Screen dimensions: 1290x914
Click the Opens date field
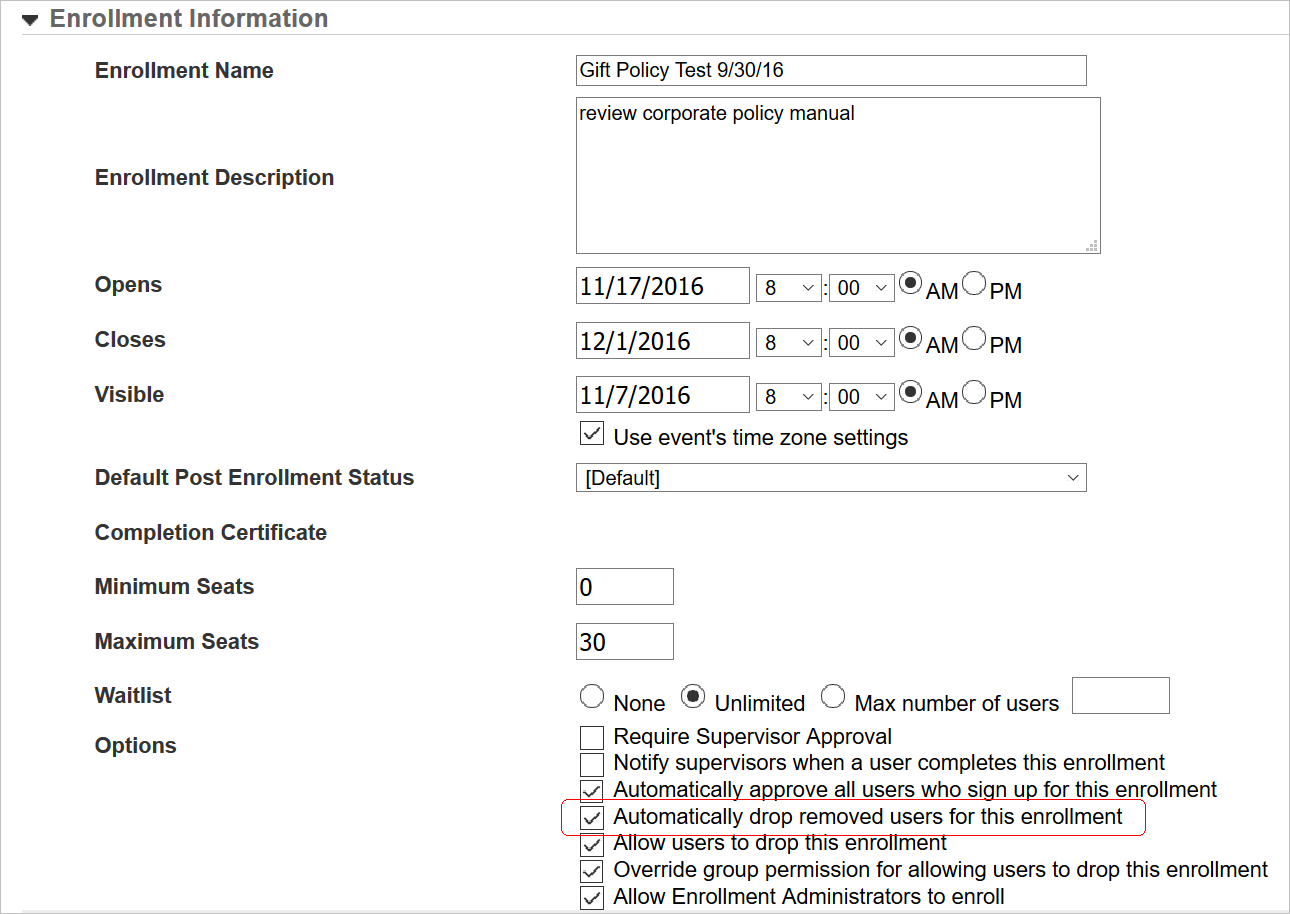coord(663,286)
